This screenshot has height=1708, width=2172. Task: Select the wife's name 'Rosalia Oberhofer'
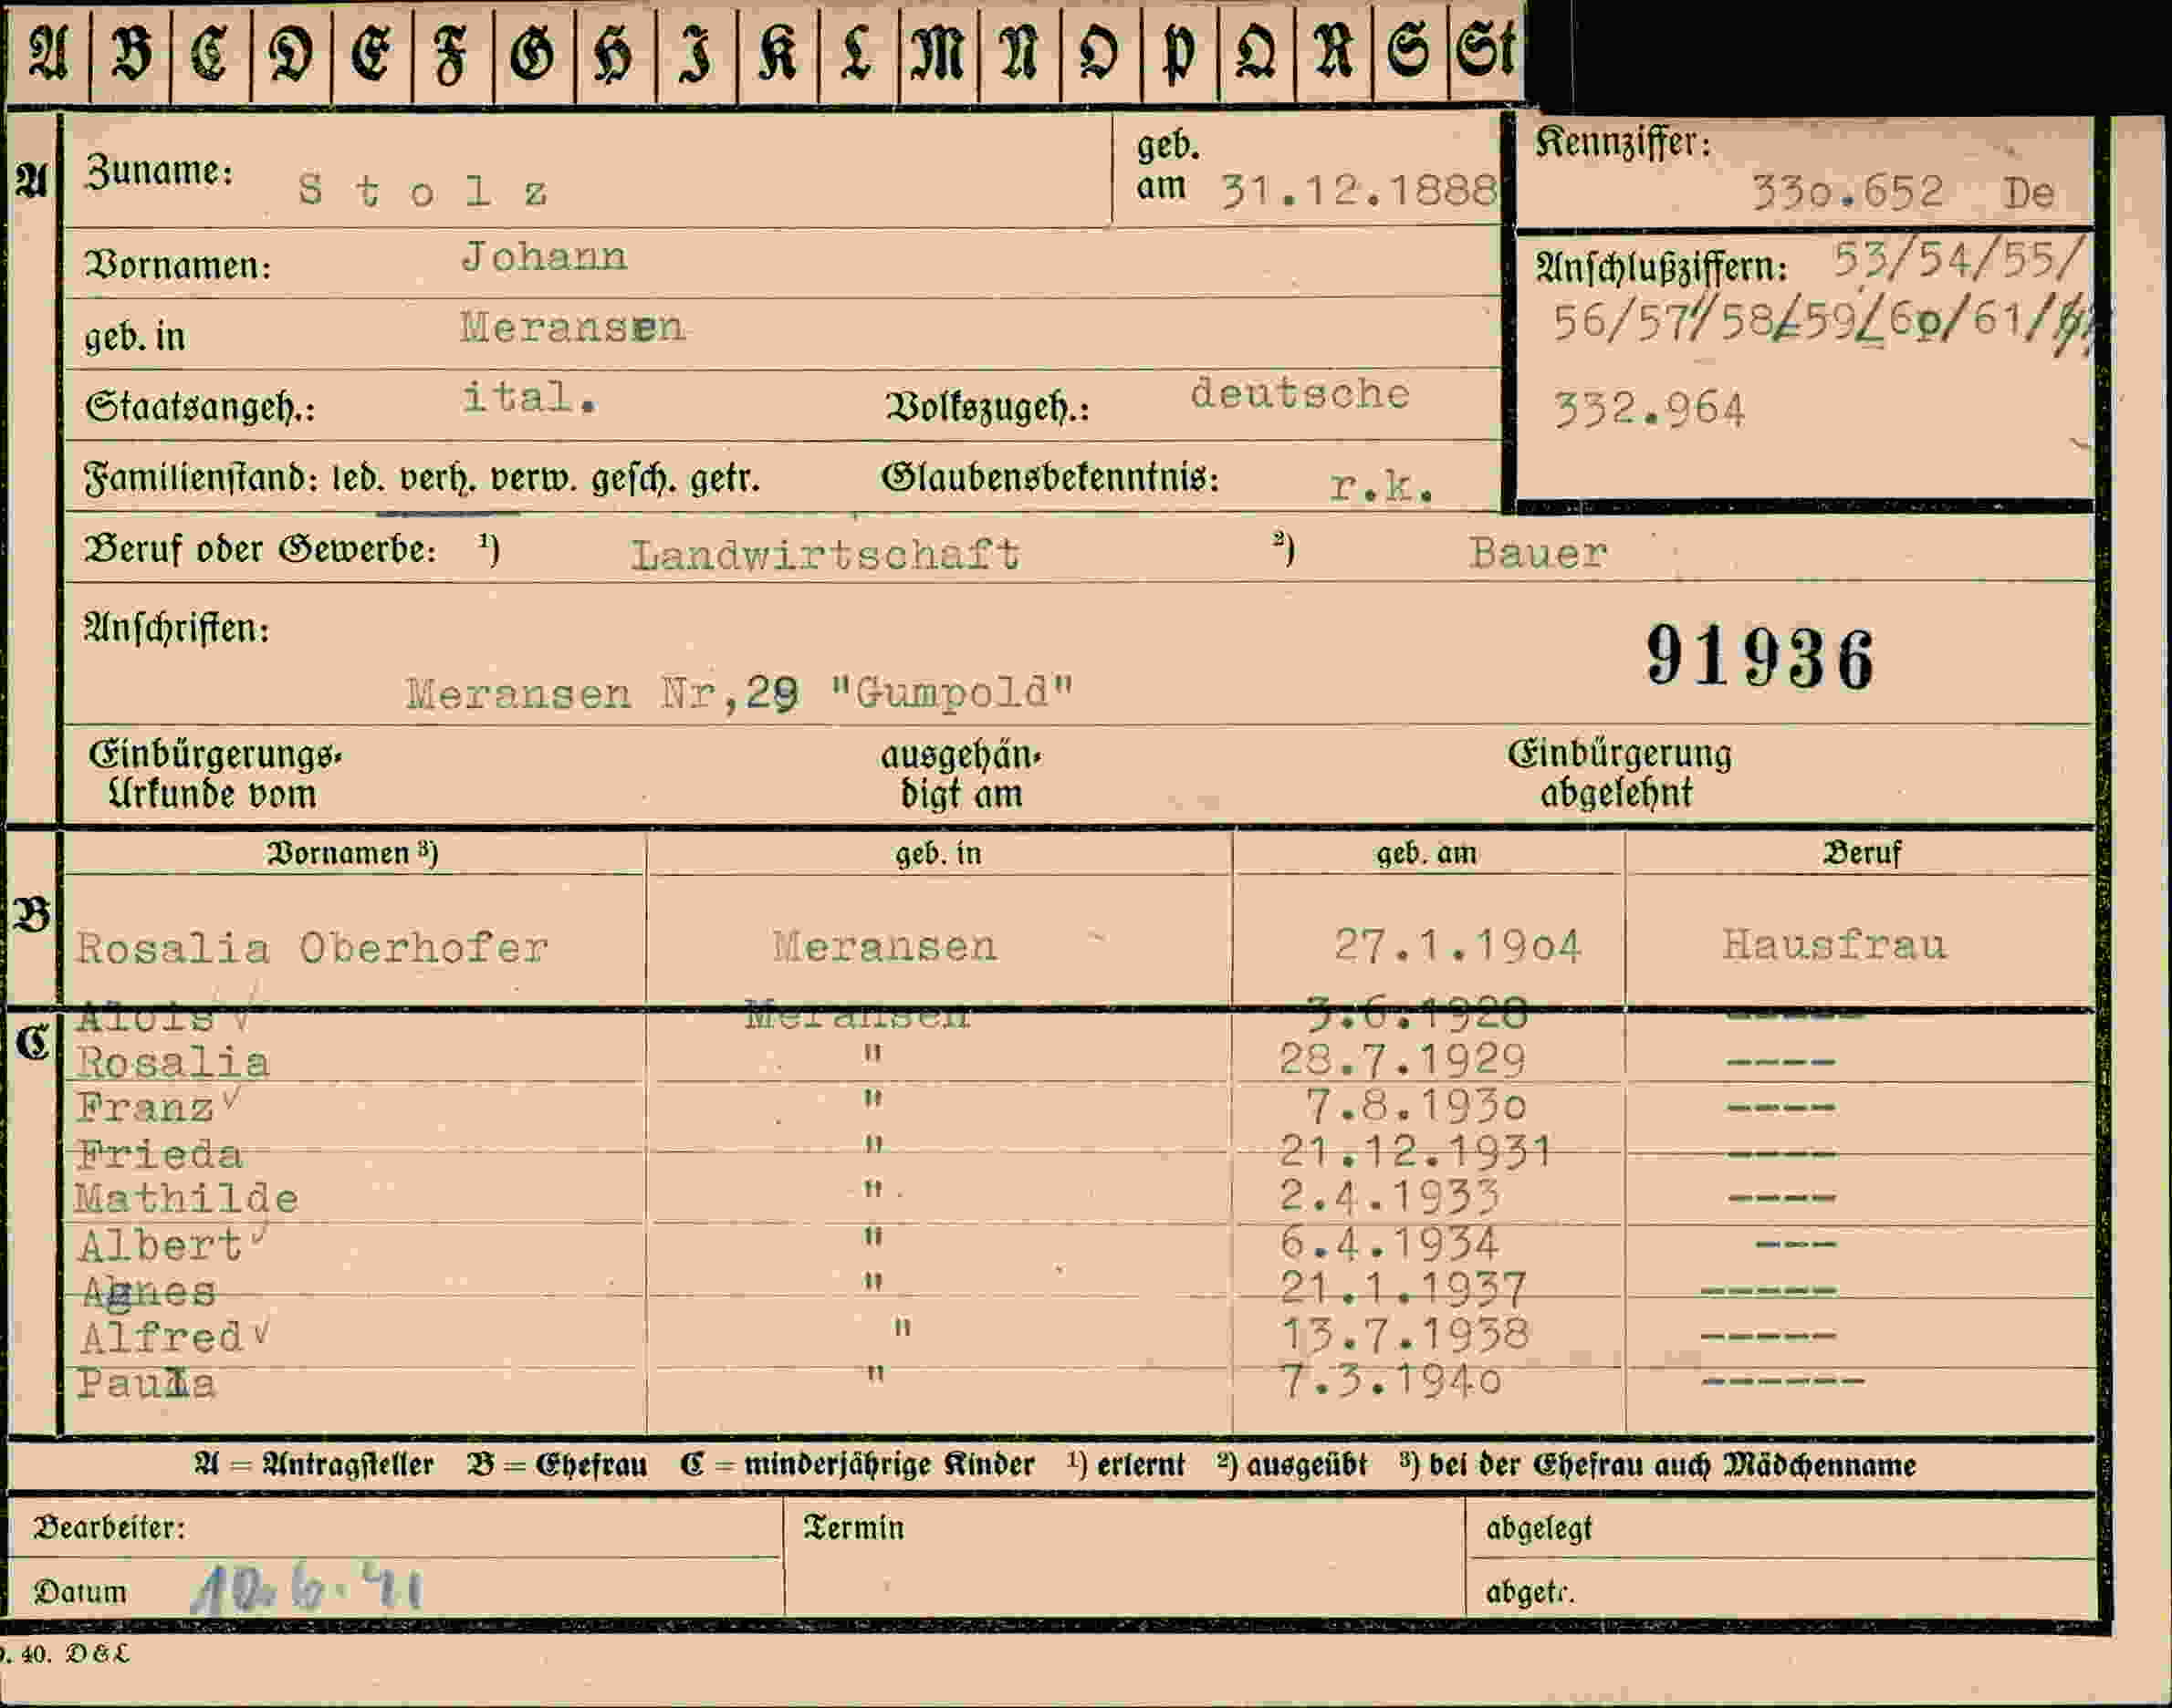coord(312,947)
